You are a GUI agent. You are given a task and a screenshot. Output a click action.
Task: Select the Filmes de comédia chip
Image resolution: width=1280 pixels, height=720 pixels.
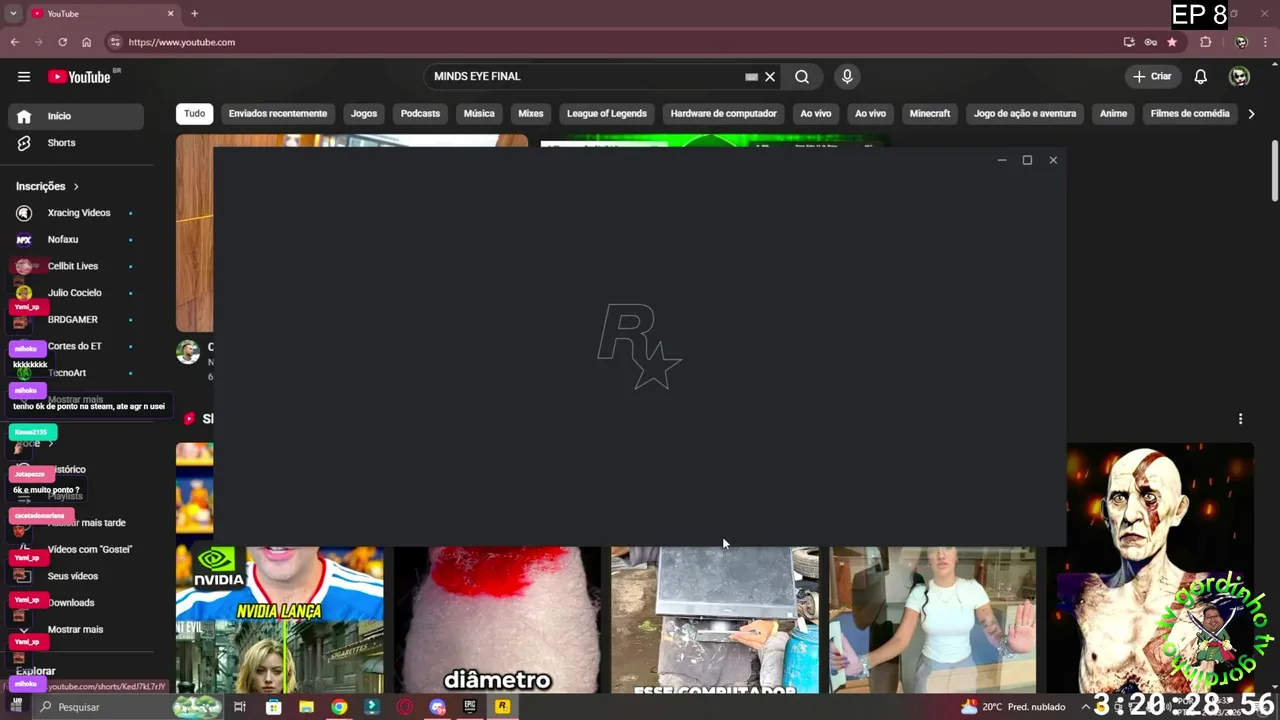coord(1190,114)
